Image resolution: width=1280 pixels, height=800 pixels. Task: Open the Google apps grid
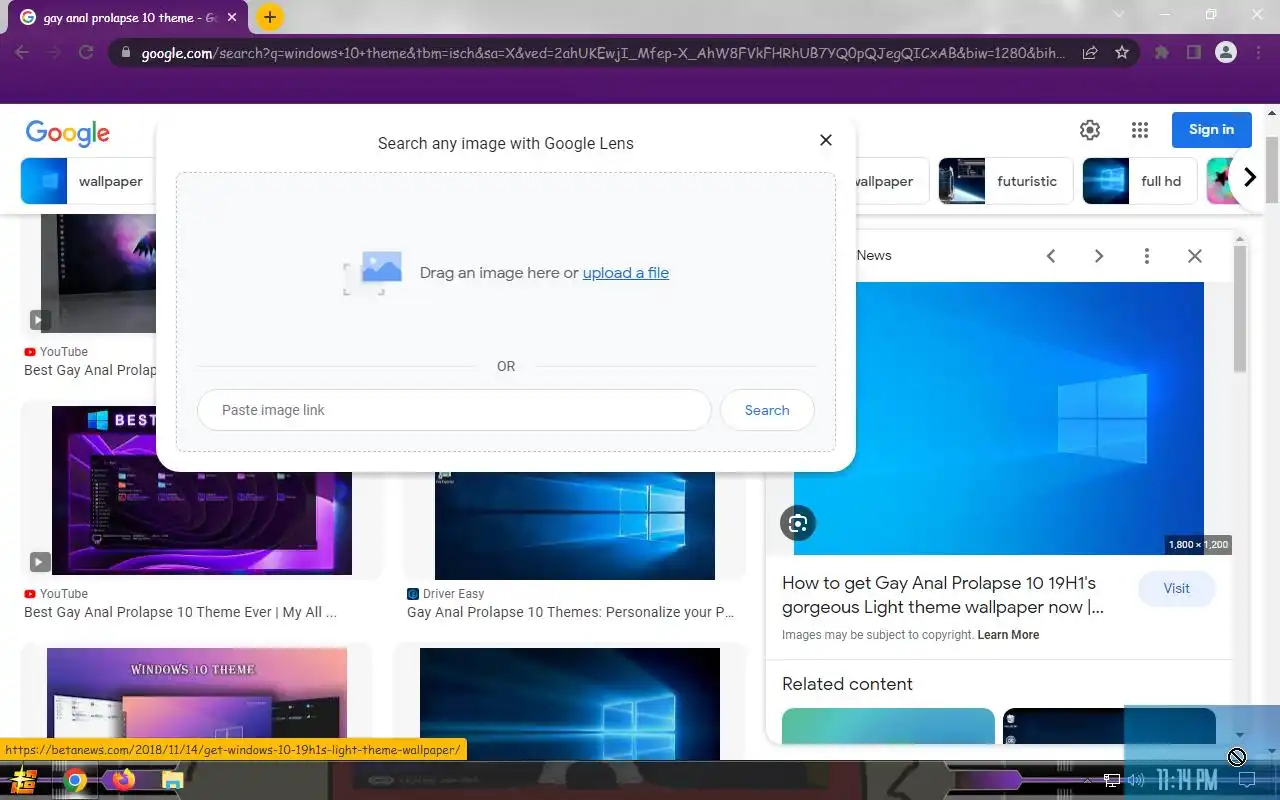coord(1140,130)
